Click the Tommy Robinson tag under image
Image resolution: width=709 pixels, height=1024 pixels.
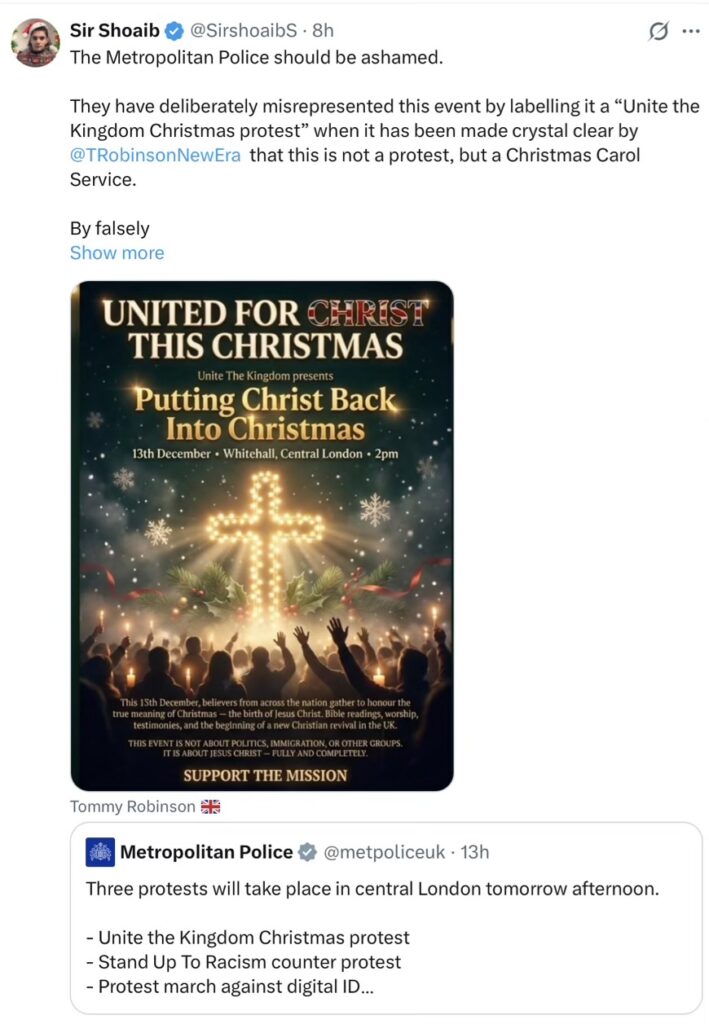tap(133, 806)
